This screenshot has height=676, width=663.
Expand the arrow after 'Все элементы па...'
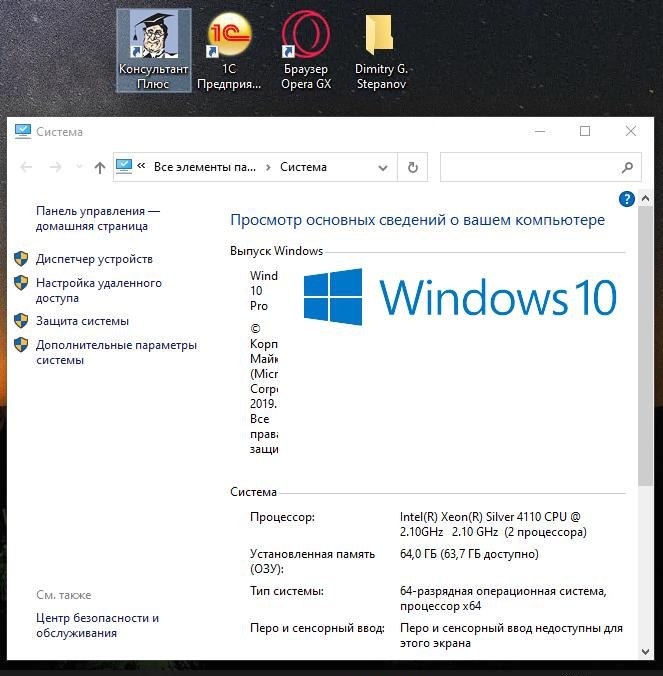coord(268,167)
